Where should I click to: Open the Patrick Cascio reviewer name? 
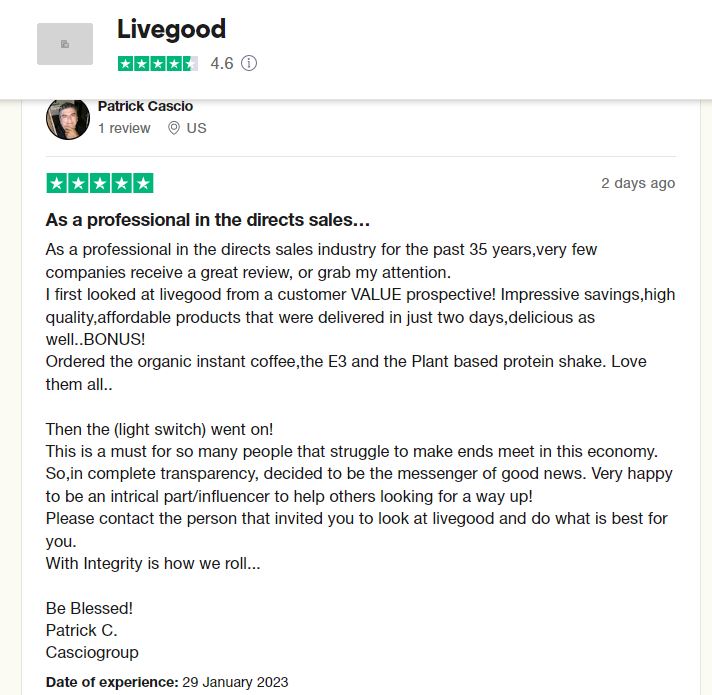145,106
